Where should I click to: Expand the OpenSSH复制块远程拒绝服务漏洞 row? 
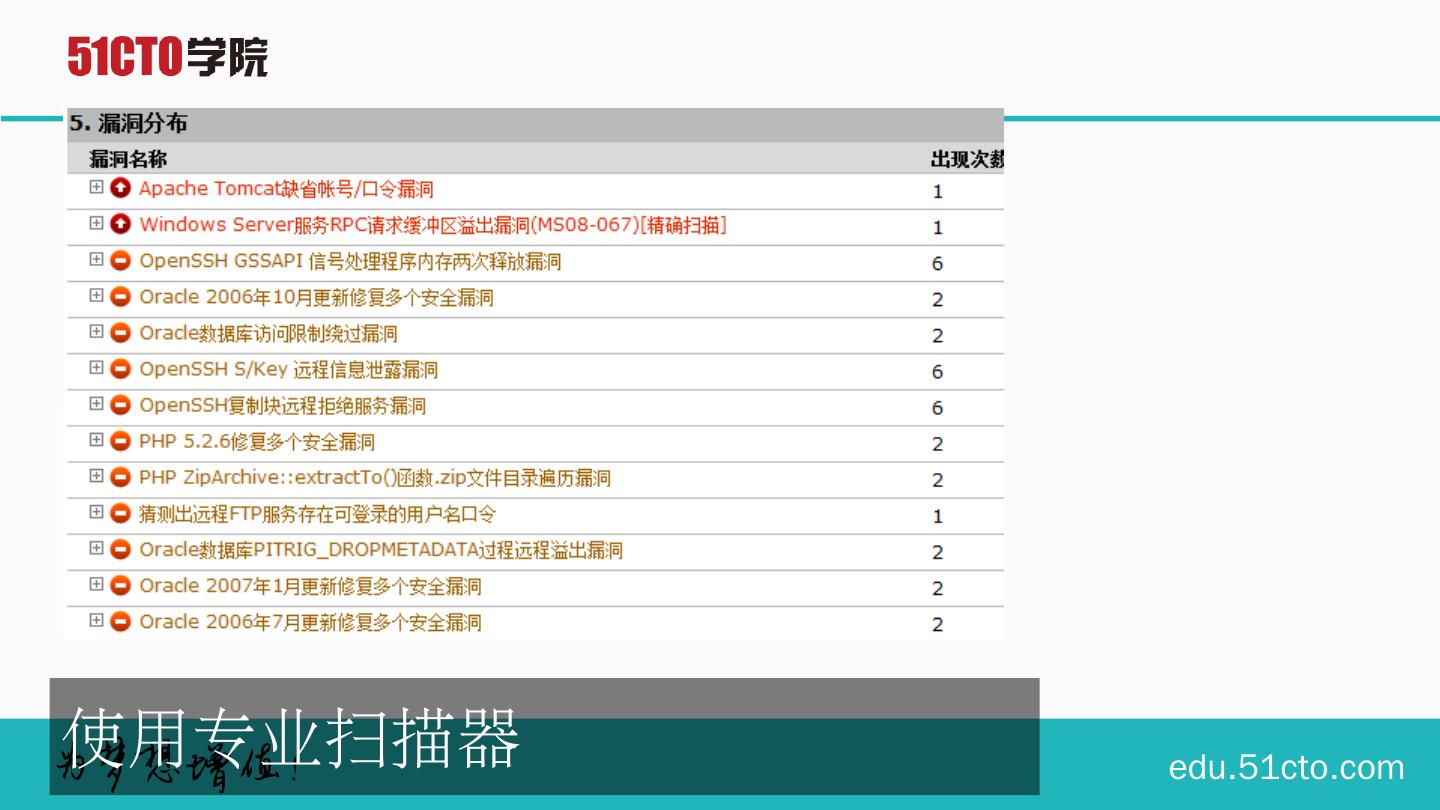pyautogui.click(x=96, y=403)
